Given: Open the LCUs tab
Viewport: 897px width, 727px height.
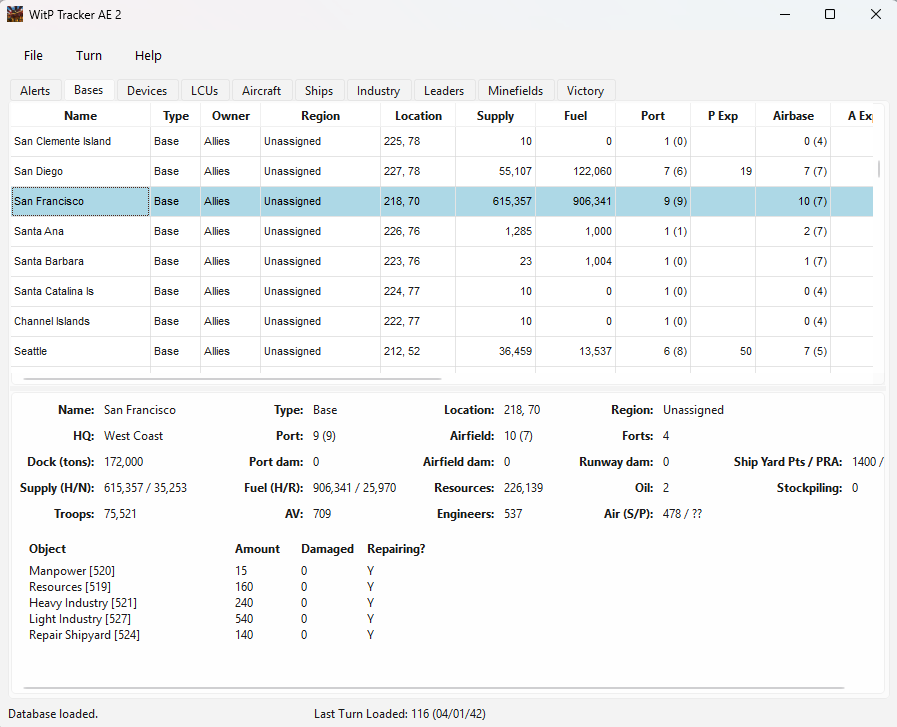Looking at the screenshot, I should 205,91.
